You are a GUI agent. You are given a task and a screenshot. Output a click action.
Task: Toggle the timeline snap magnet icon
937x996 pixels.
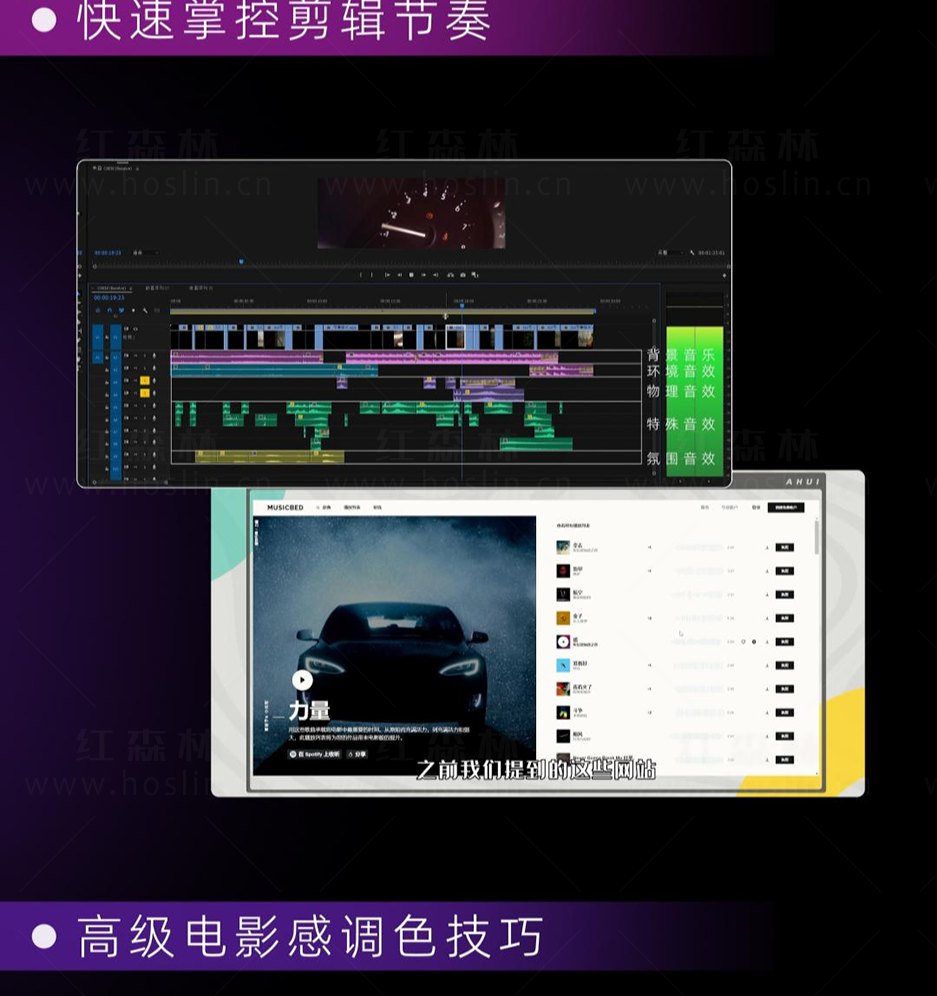tap(109, 310)
